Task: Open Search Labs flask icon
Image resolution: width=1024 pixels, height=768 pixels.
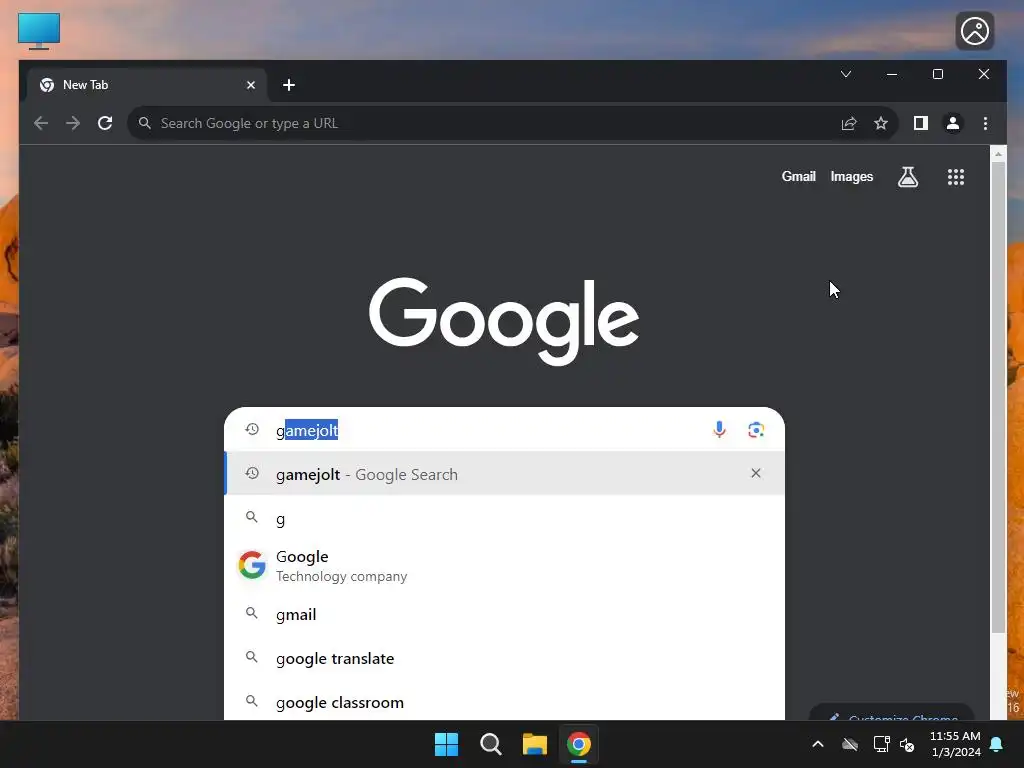Action: click(908, 176)
